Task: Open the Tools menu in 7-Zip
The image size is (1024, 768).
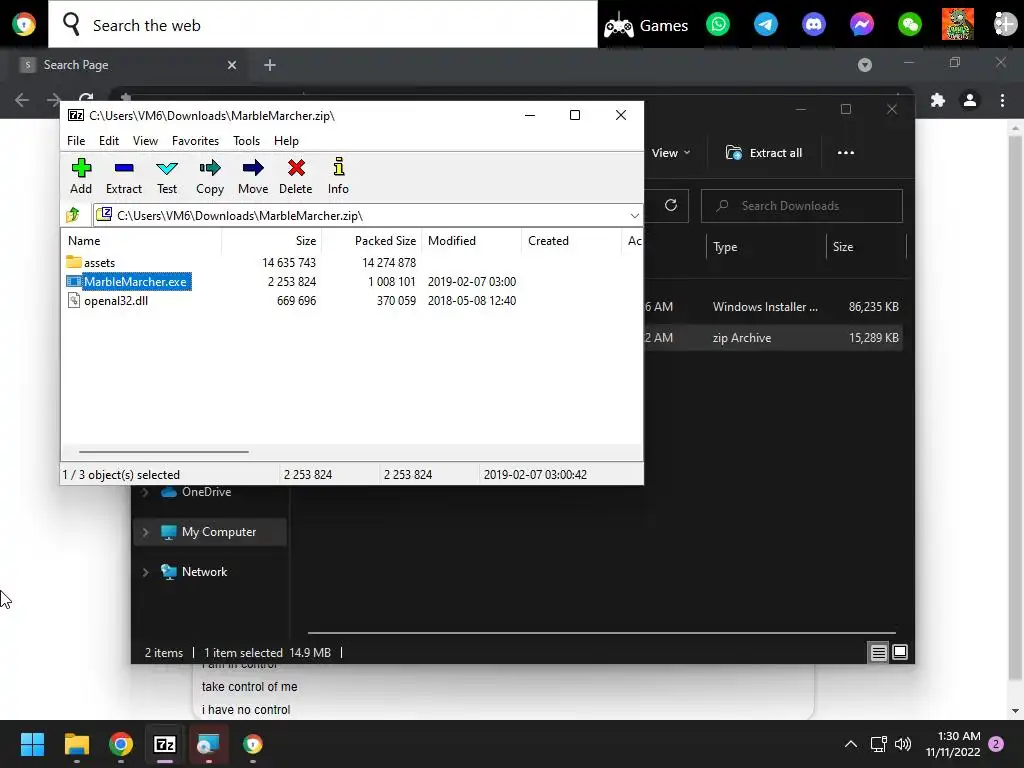Action: click(246, 140)
